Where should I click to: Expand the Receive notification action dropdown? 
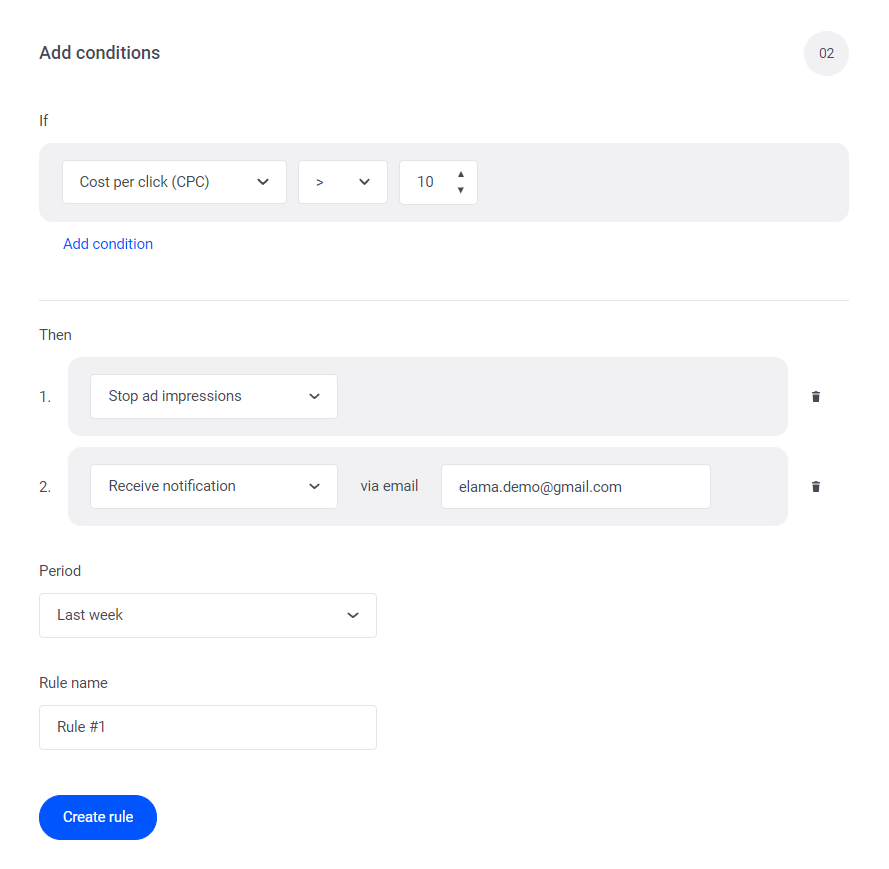pyautogui.click(x=214, y=486)
